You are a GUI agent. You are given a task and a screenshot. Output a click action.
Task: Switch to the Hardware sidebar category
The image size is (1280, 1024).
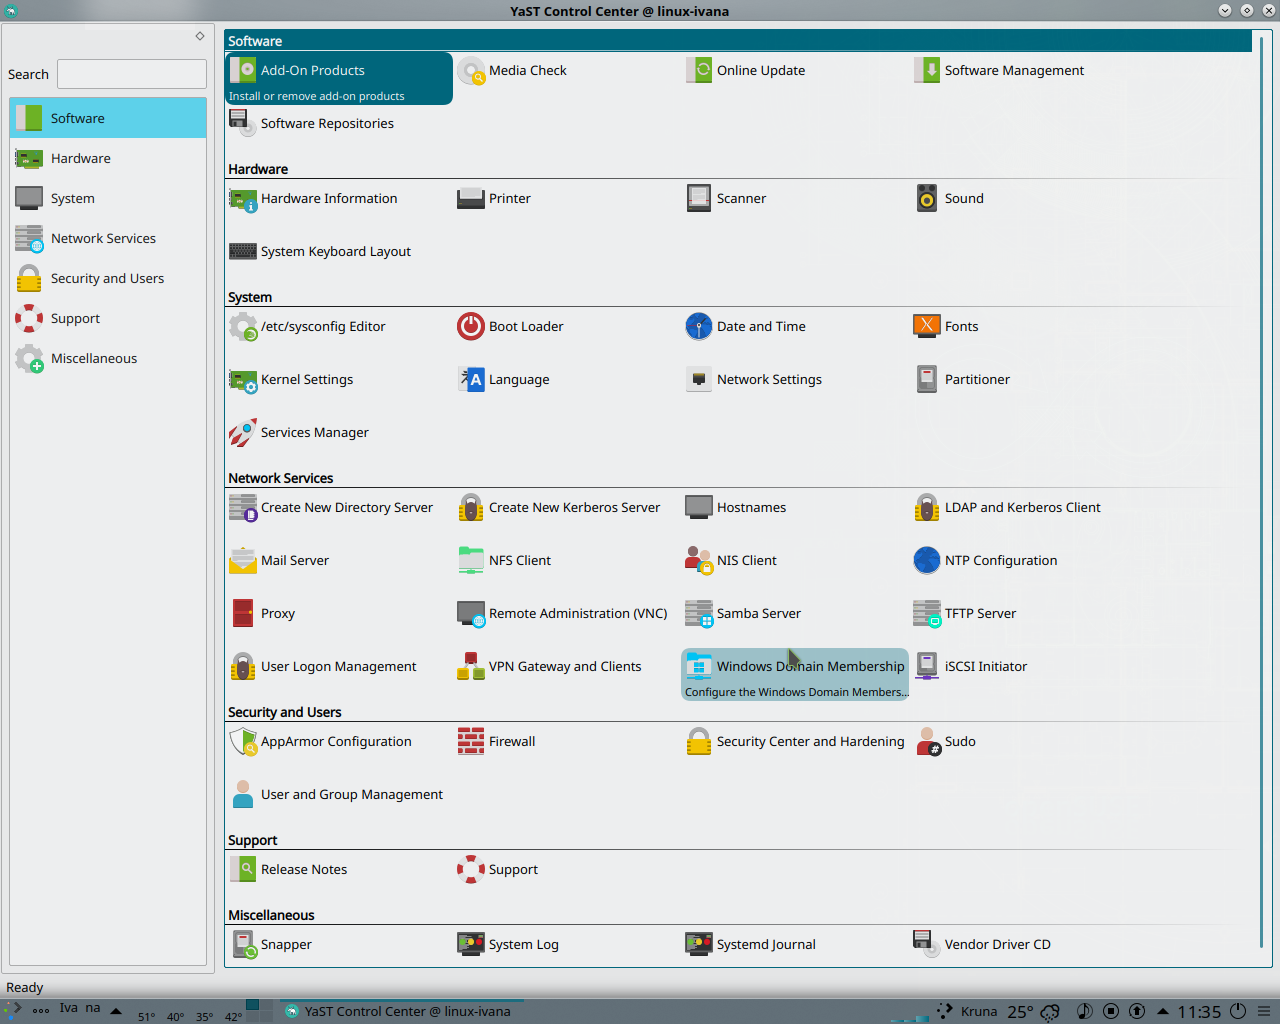(80, 158)
